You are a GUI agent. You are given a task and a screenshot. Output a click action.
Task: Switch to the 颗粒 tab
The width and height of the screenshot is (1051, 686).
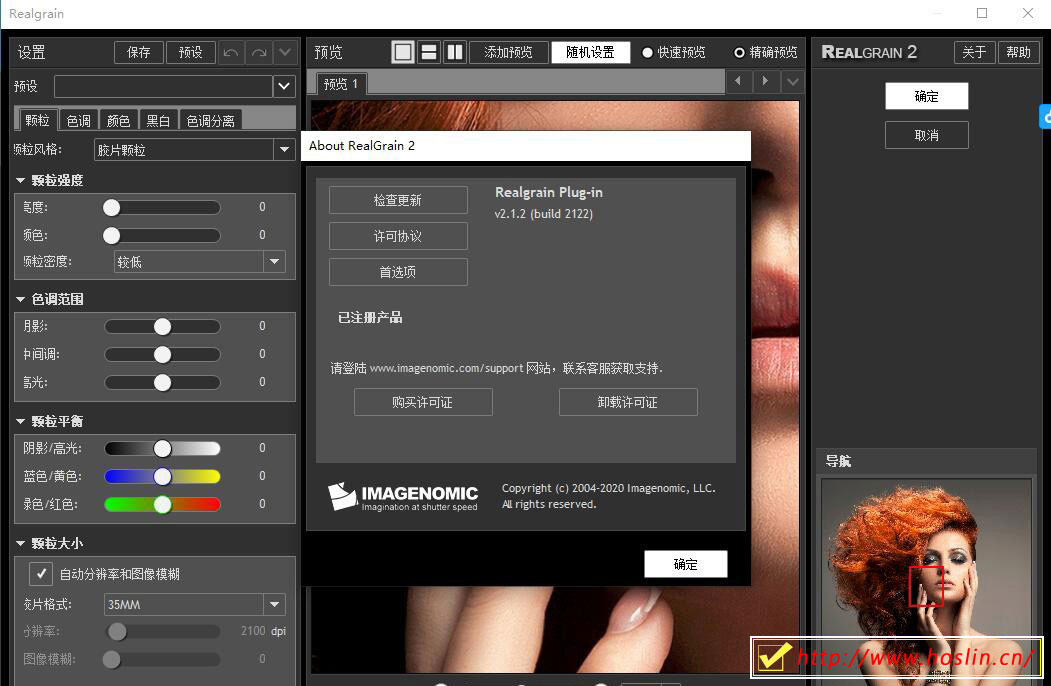pos(38,120)
